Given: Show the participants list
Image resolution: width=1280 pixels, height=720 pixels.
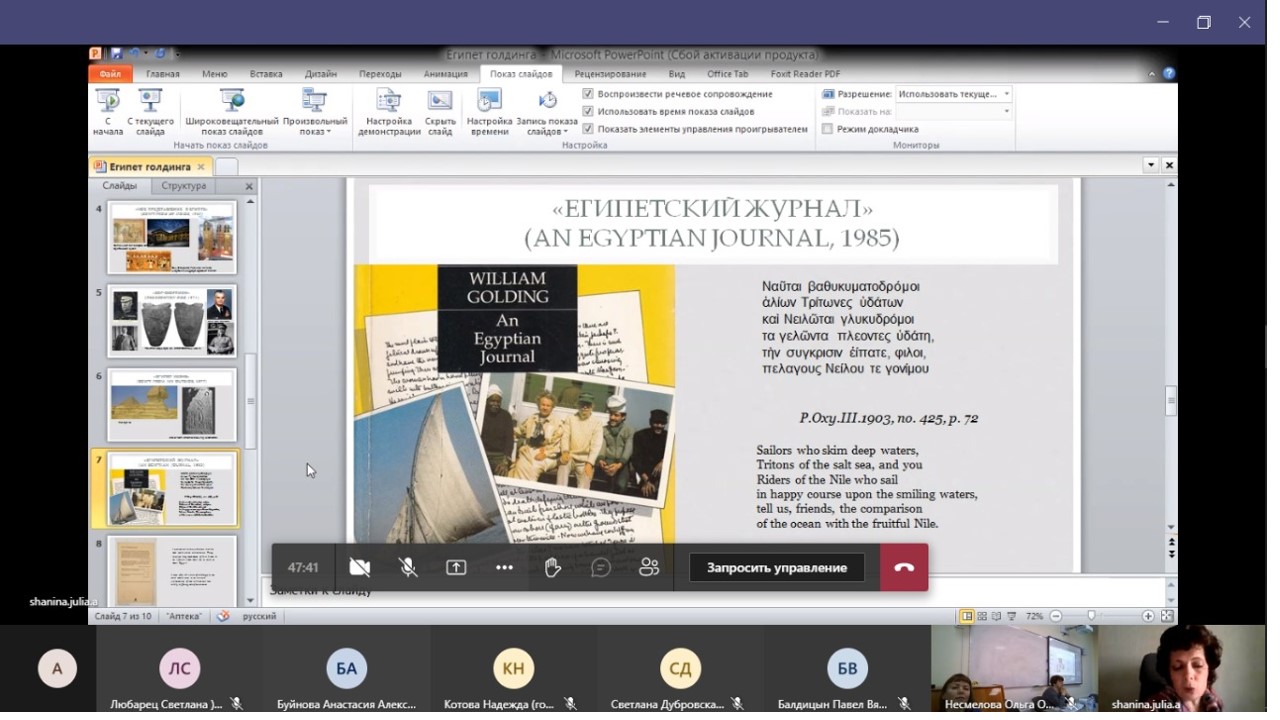Looking at the screenshot, I should point(649,568).
